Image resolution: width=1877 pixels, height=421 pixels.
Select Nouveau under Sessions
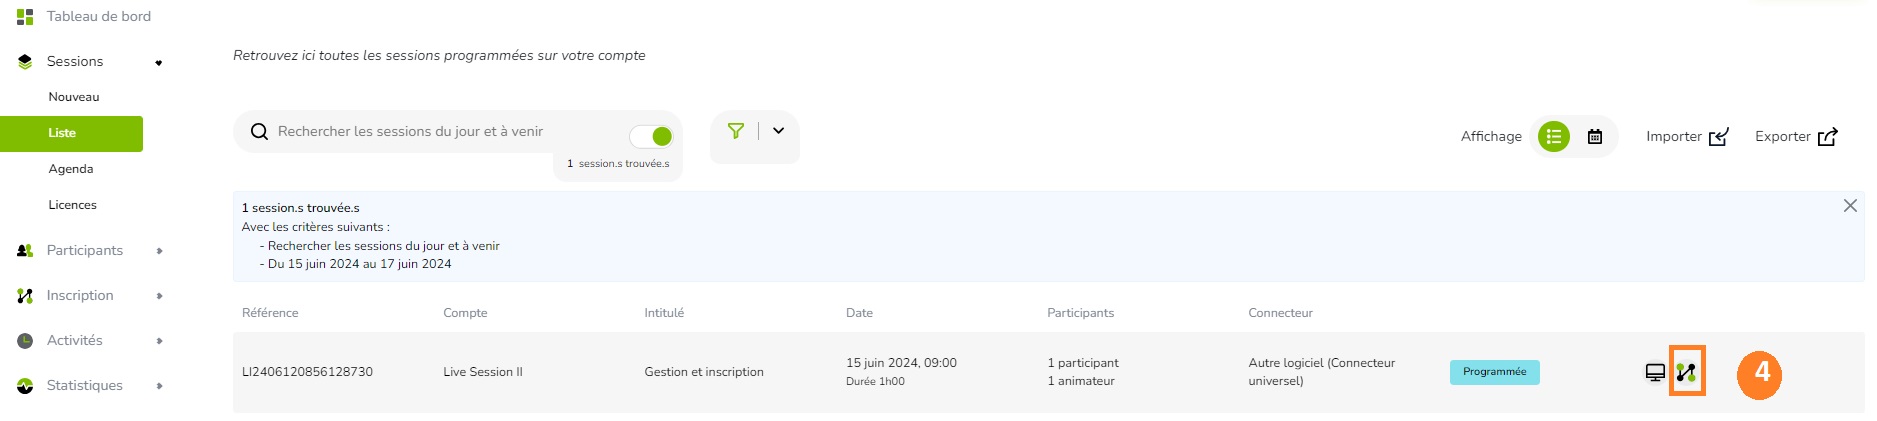coord(74,97)
